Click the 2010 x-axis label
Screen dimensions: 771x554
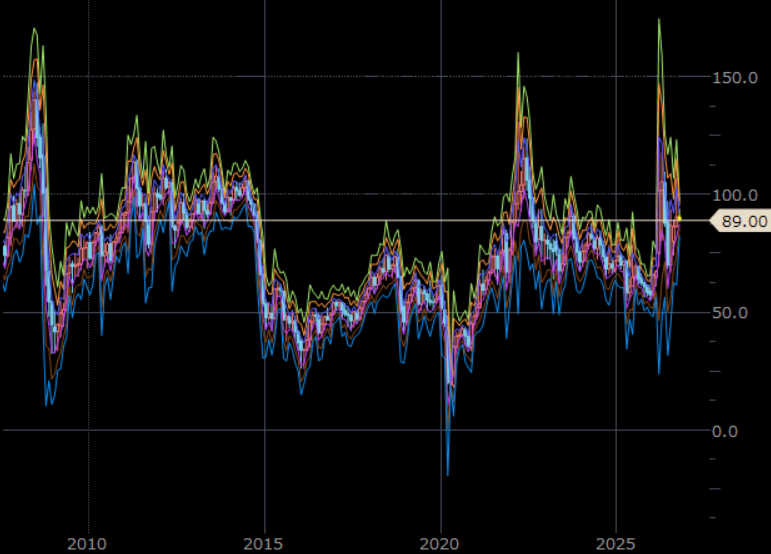87,544
